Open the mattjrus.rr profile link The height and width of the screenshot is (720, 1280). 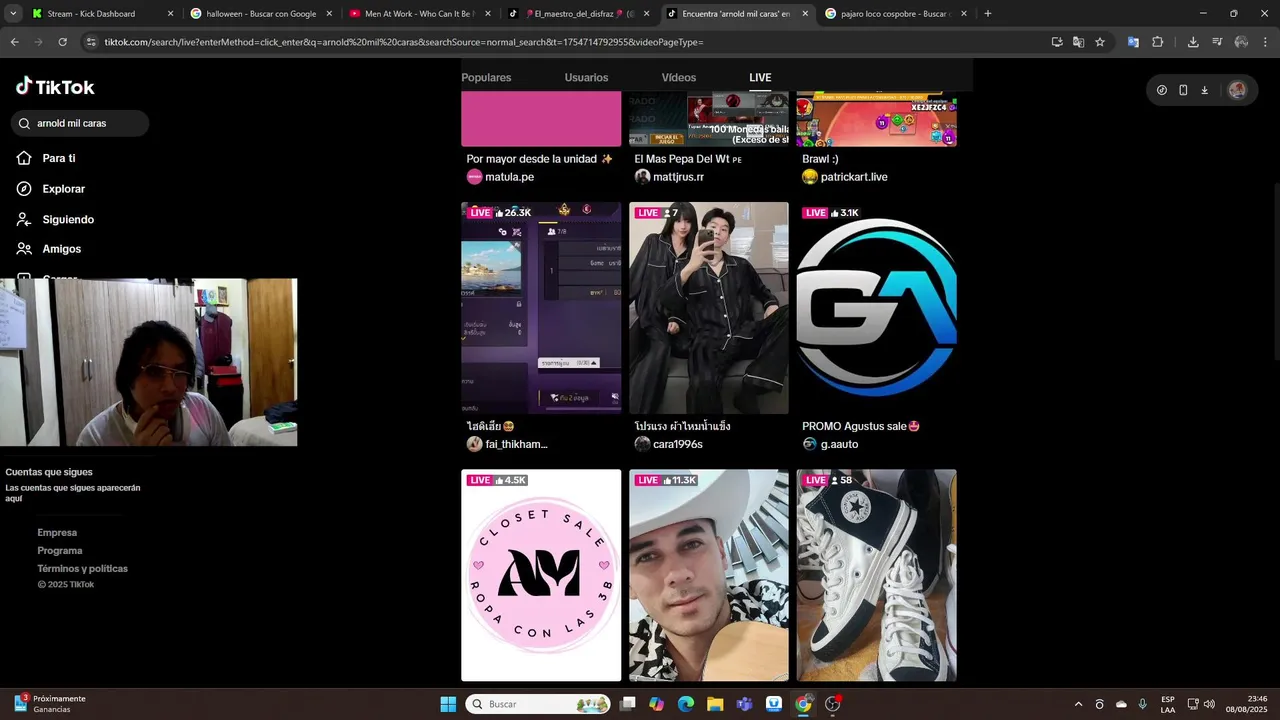(x=678, y=177)
